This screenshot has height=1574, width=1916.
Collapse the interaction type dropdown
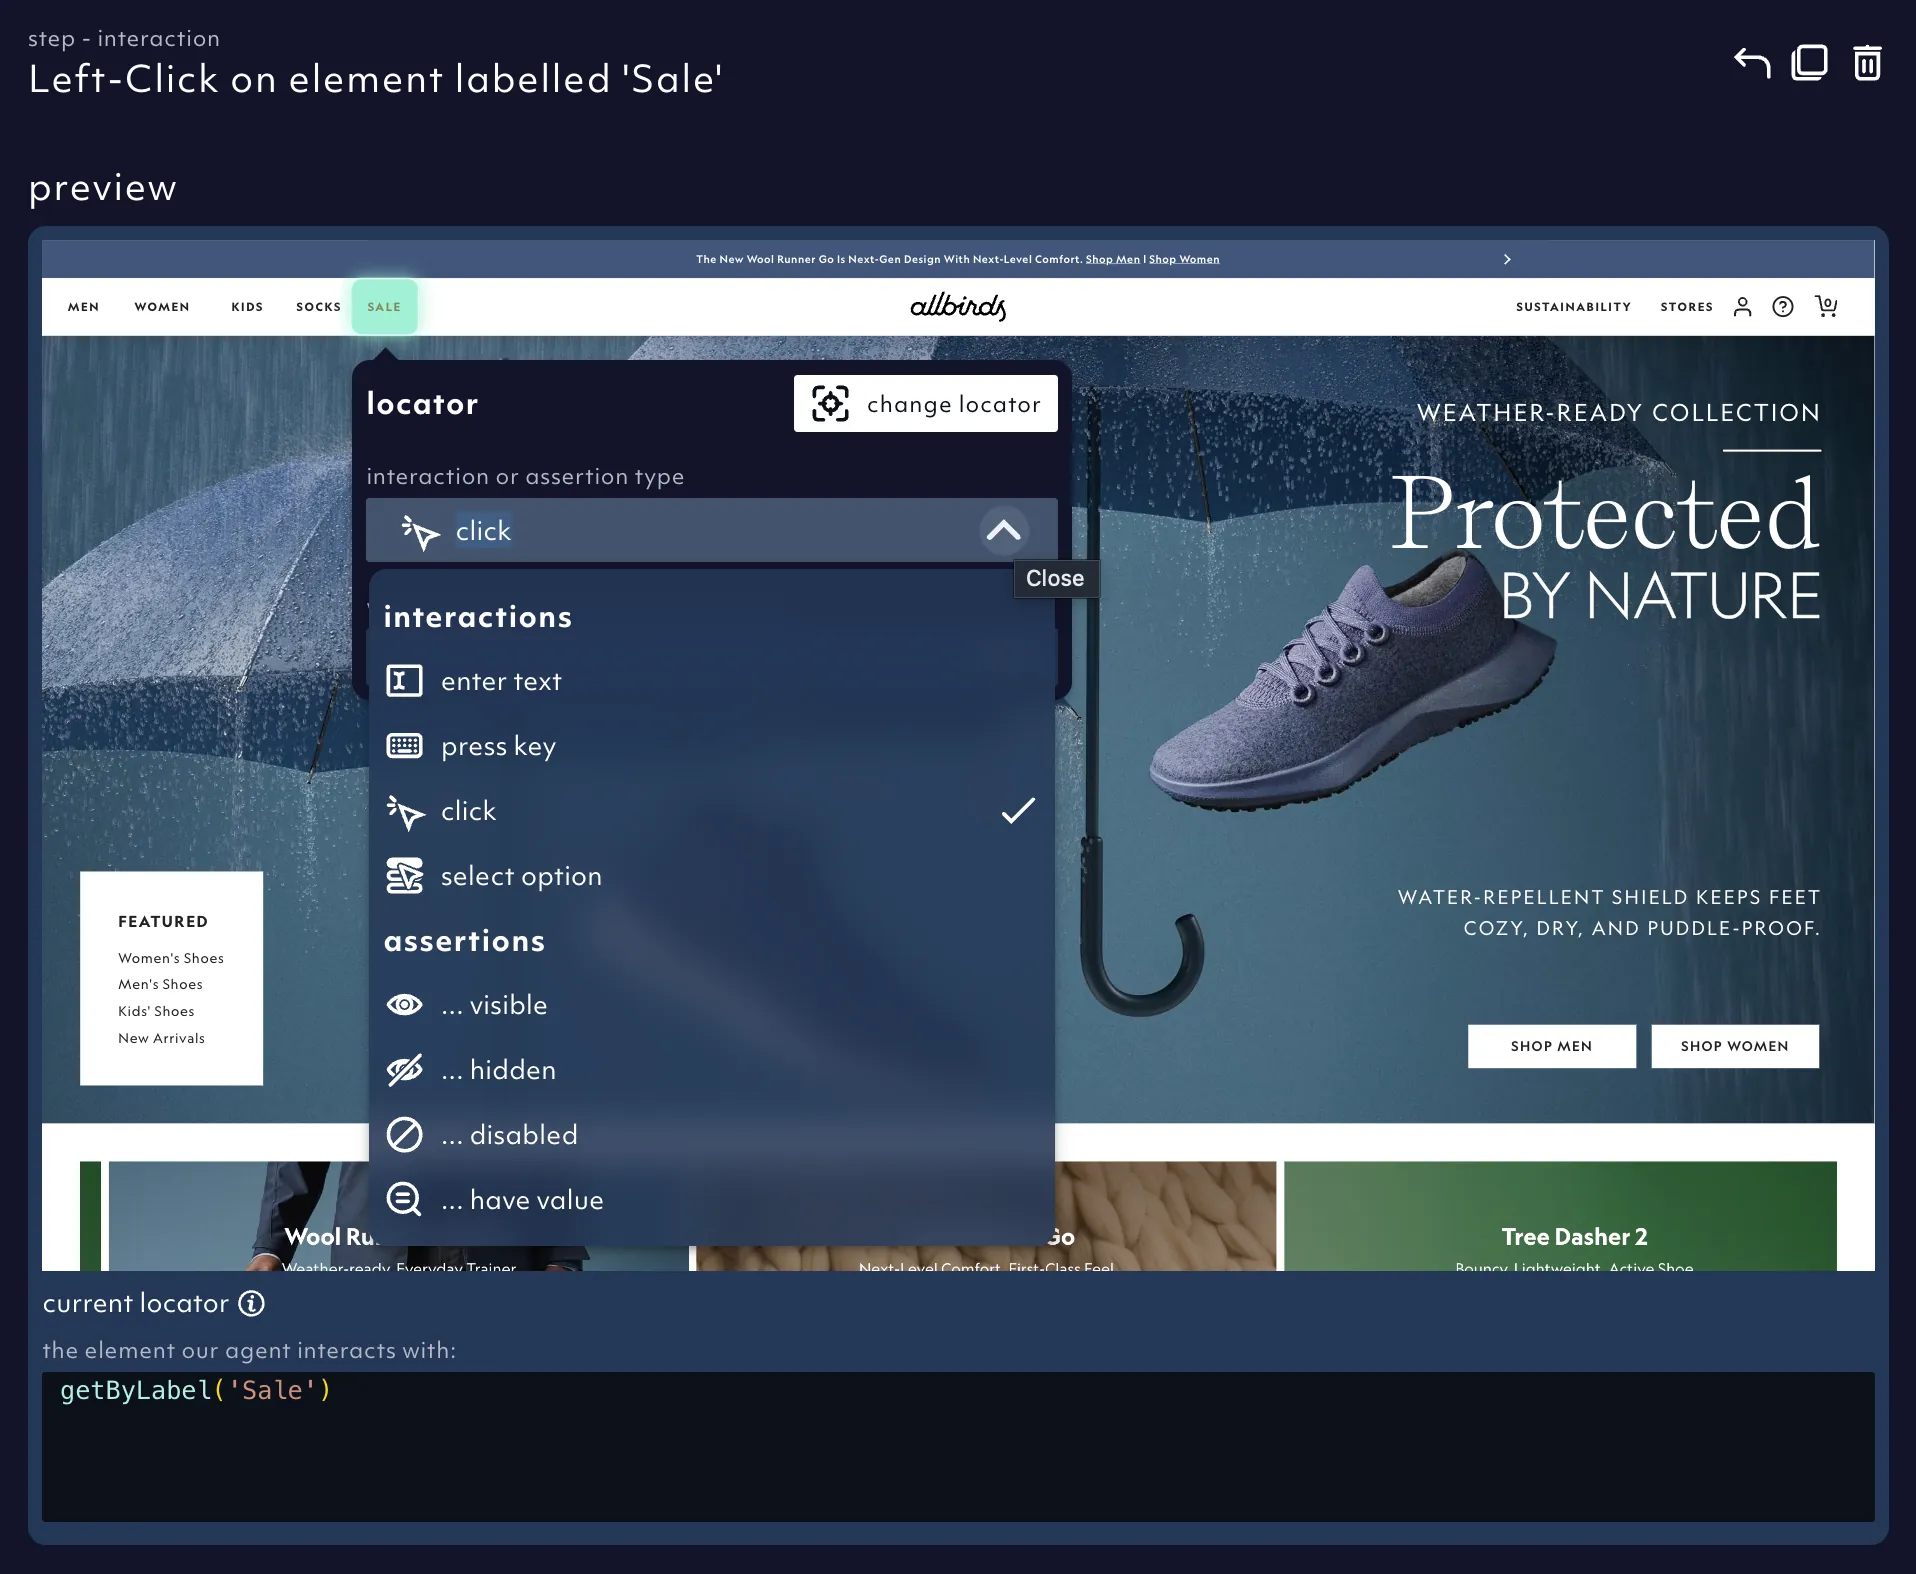point(1003,530)
